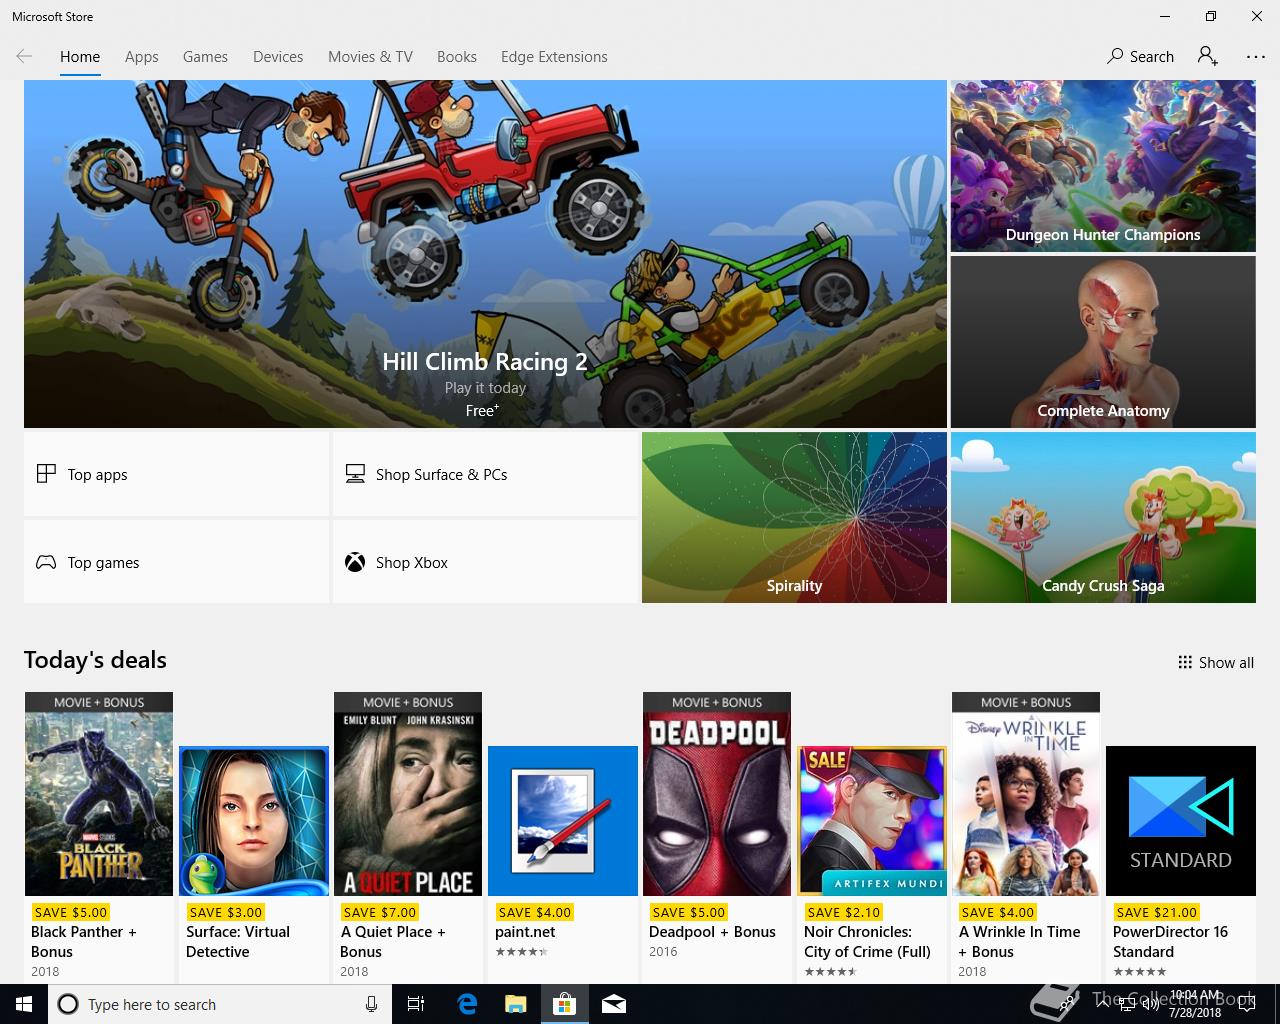Open Noir Chronicles: City of Crime cover
This screenshot has height=1024, width=1280.
[872, 821]
